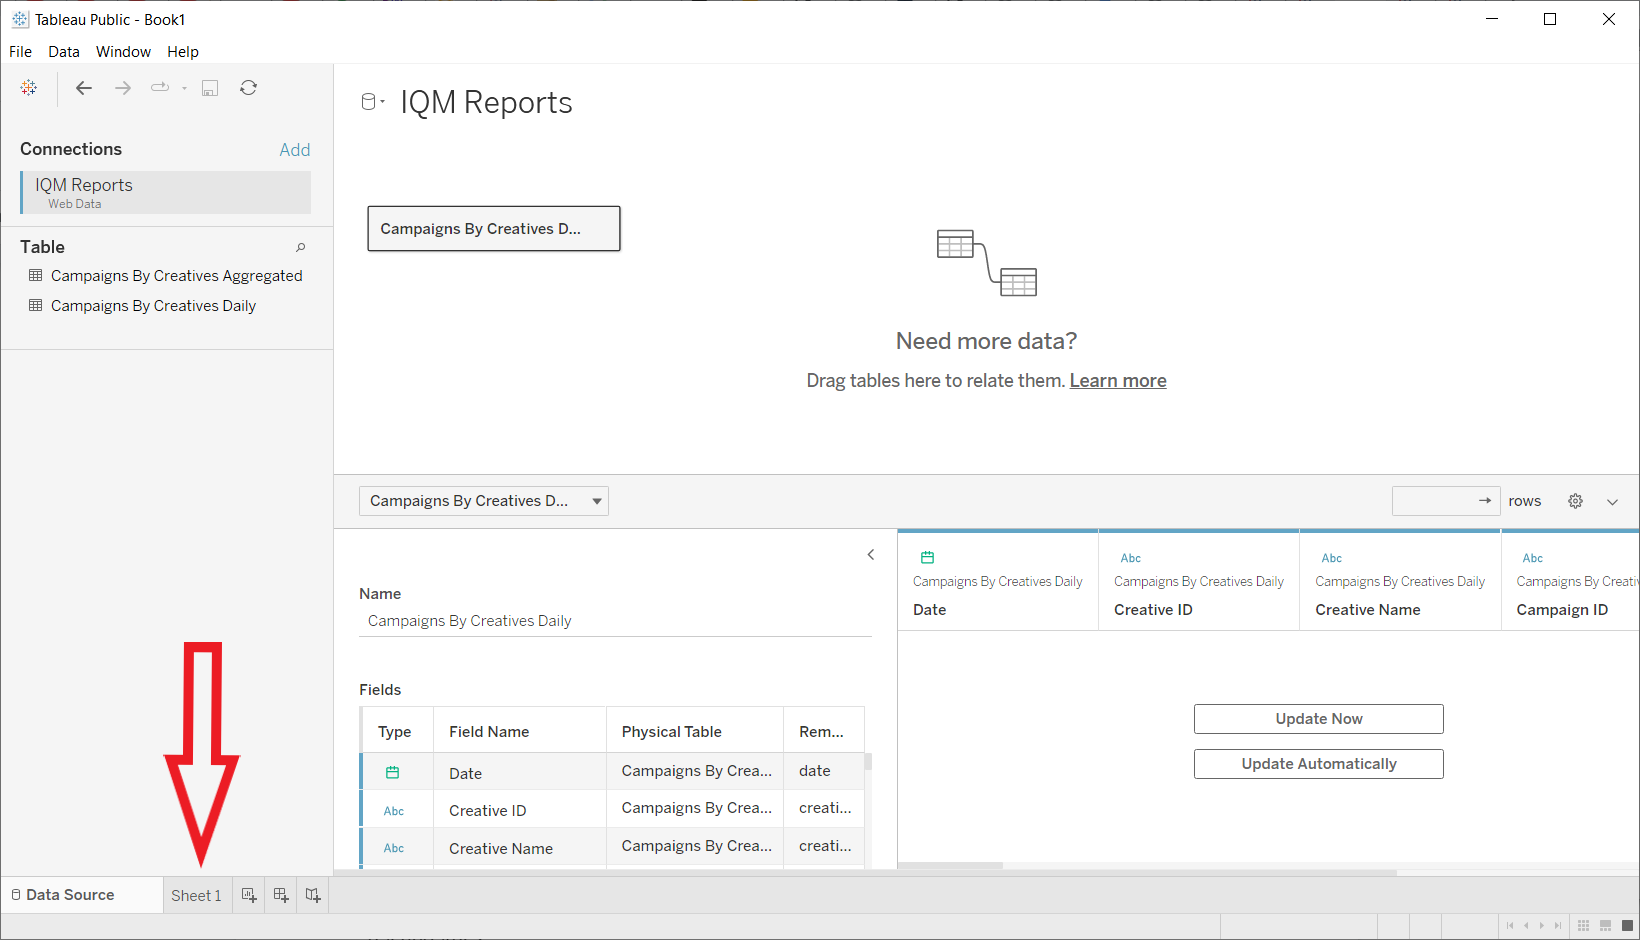The height and width of the screenshot is (940, 1640).
Task: Click the Update Now button
Action: pos(1318,719)
